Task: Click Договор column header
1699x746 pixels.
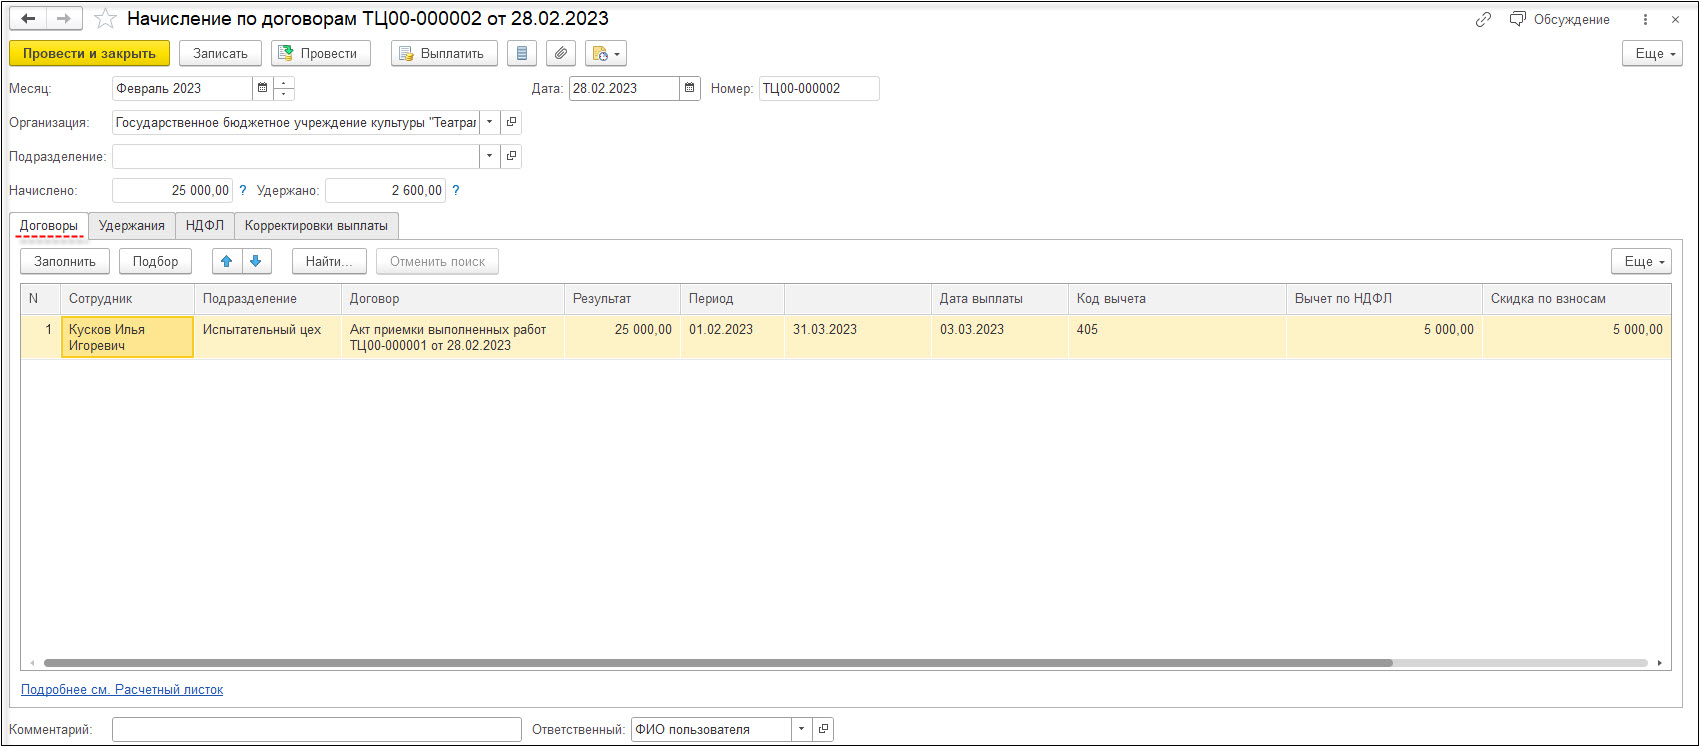Action: pos(453,299)
